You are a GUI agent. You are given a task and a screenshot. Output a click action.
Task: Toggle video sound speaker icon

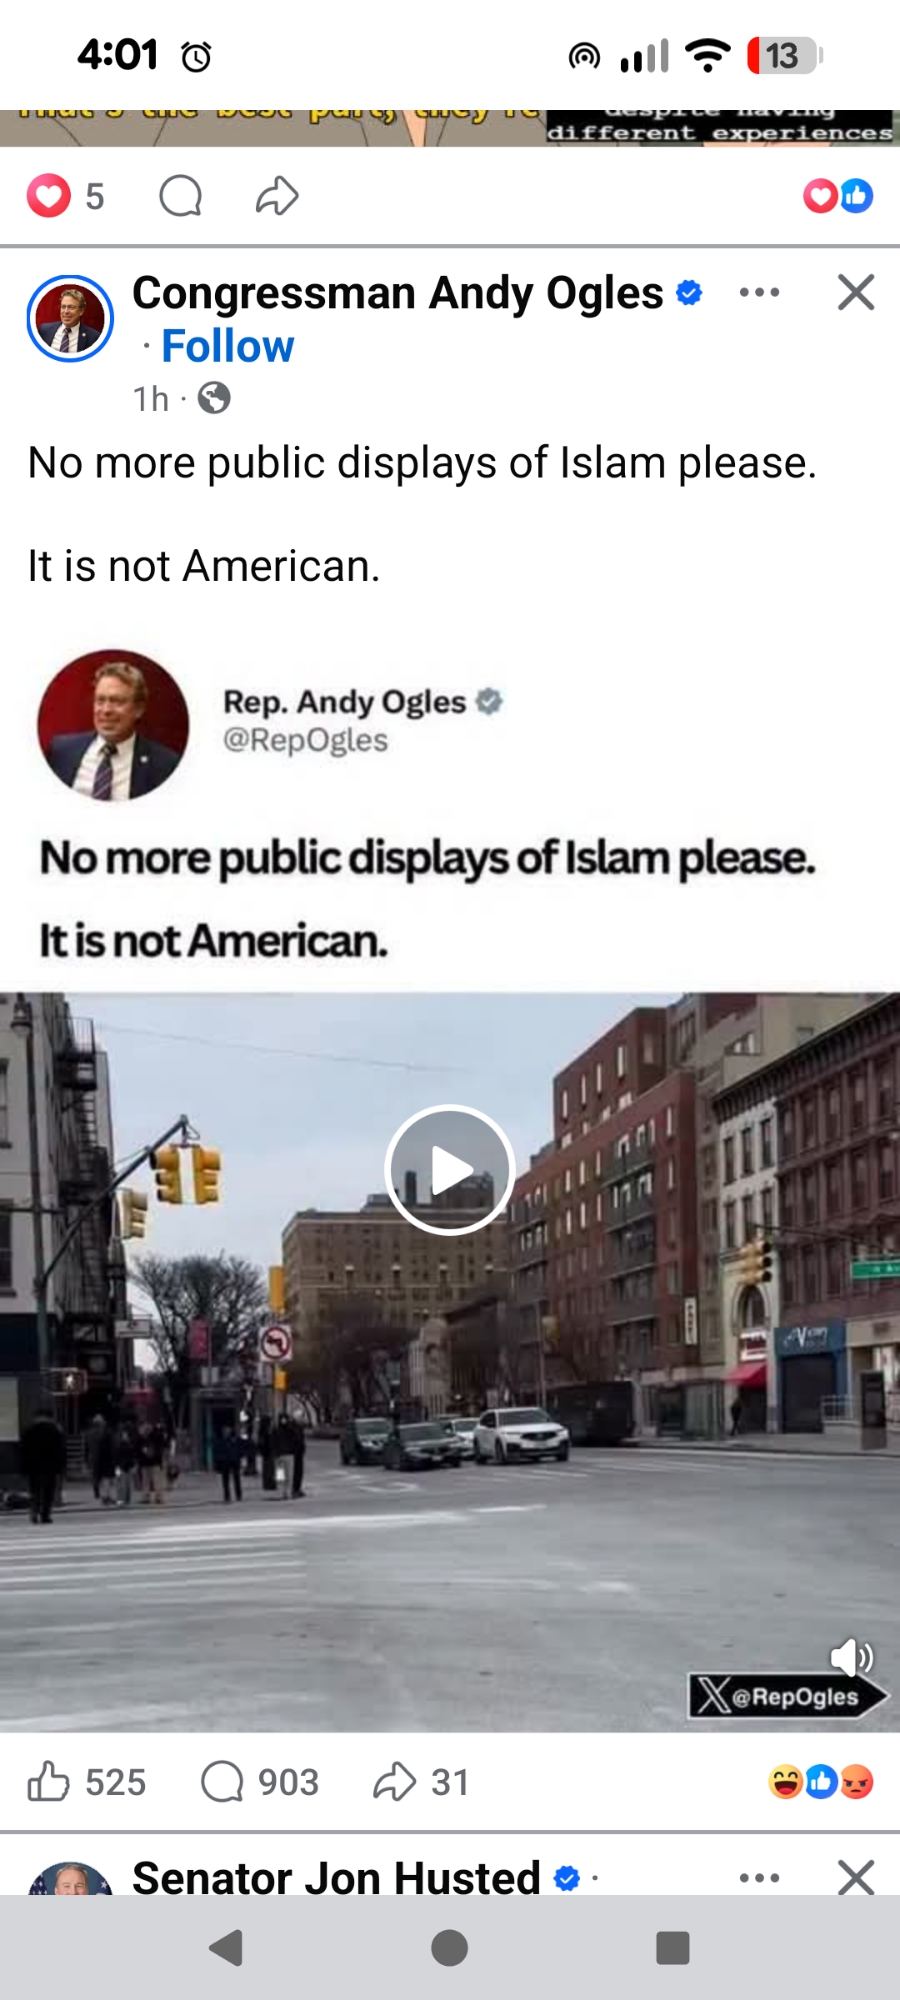(x=852, y=1657)
